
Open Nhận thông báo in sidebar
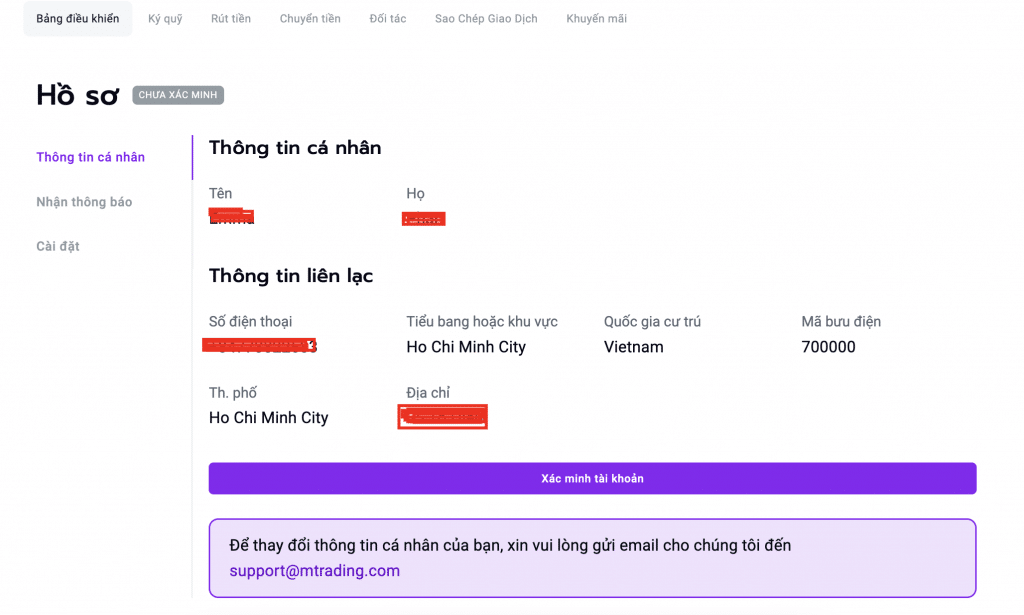tap(84, 202)
